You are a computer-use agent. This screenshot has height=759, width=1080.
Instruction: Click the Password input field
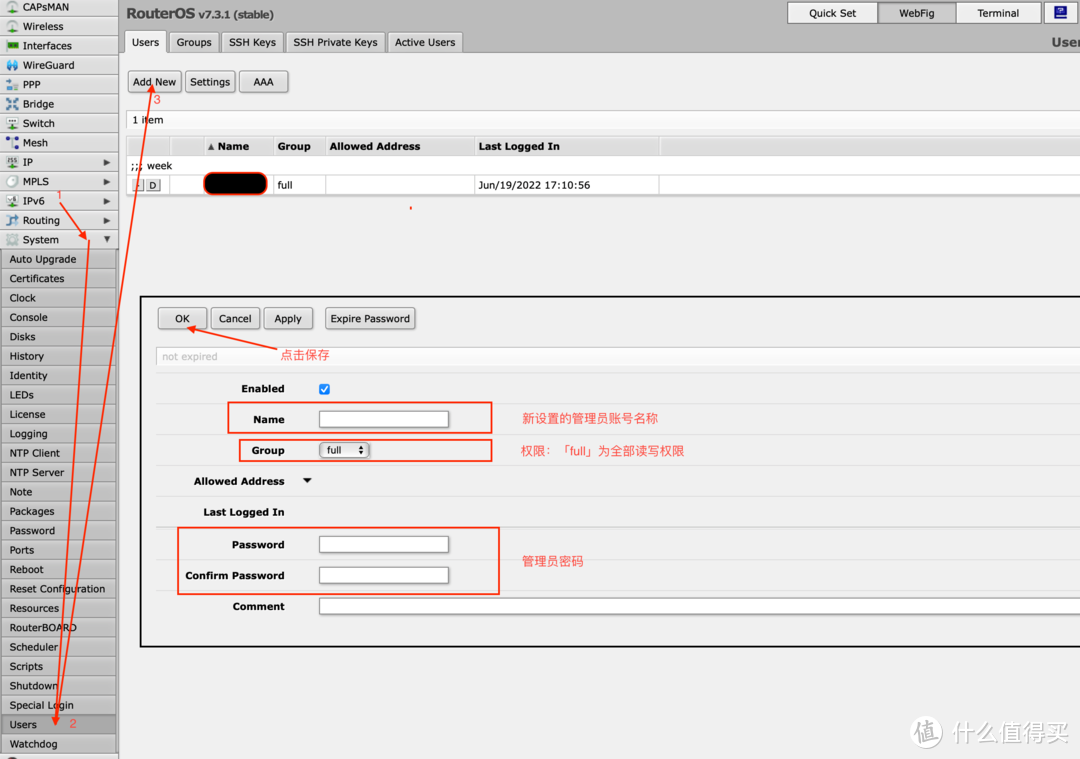pyautogui.click(x=384, y=545)
